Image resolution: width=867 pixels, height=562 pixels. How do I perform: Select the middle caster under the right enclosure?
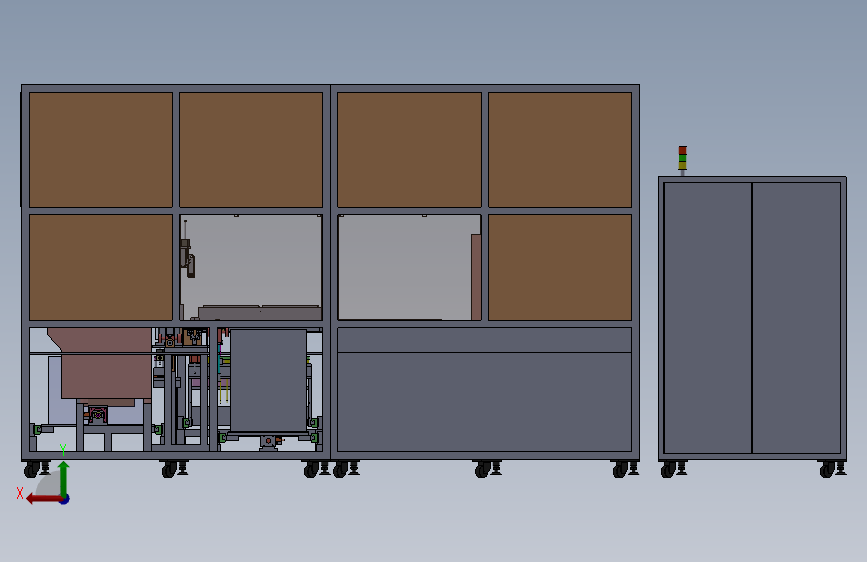click(x=483, y=470)
